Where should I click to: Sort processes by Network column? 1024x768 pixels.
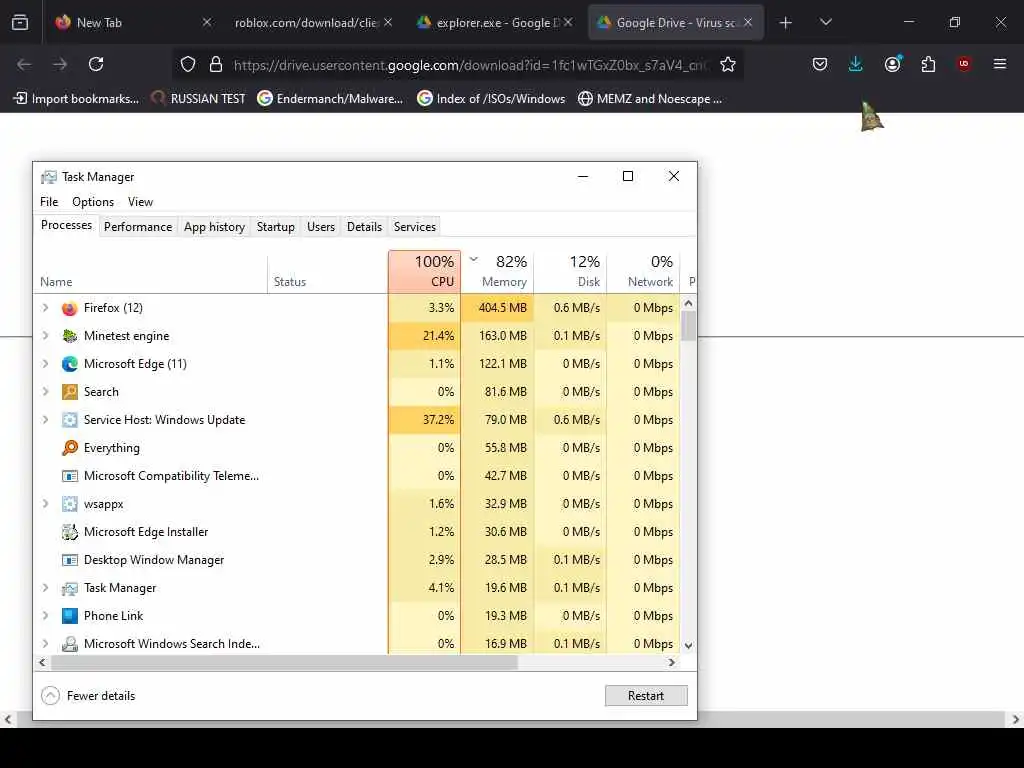pos(643,272)
